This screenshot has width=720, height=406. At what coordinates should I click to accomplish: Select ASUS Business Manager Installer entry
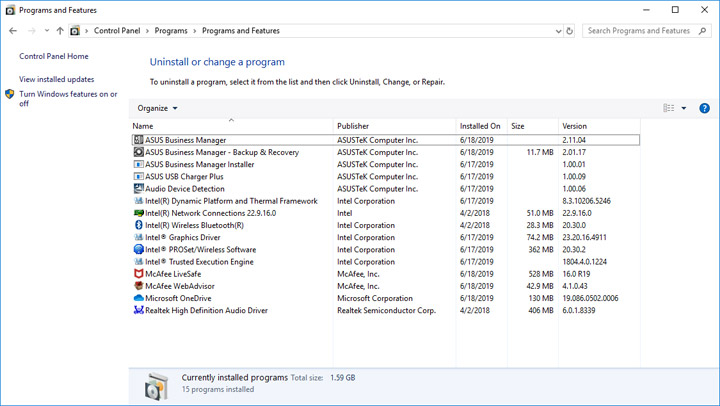pyautogui.click(x=199, y=164)
